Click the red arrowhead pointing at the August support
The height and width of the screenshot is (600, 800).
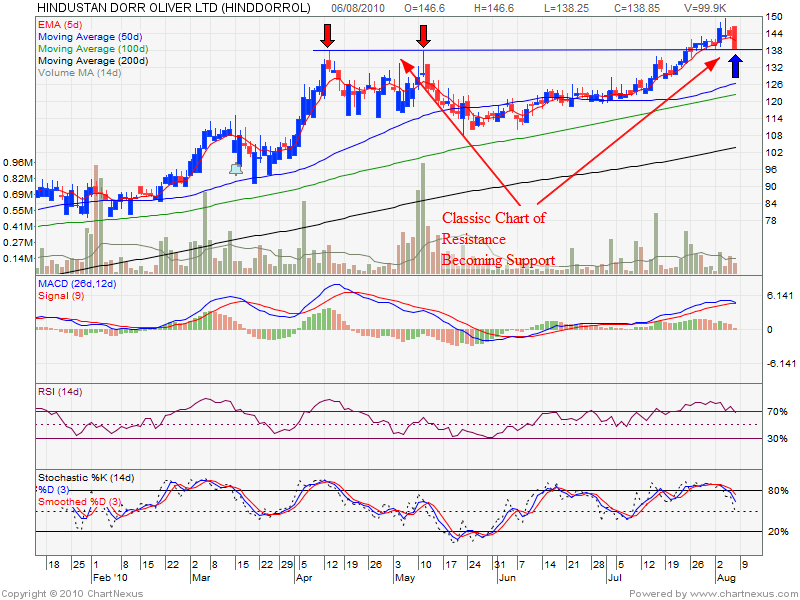coord(715,62)
